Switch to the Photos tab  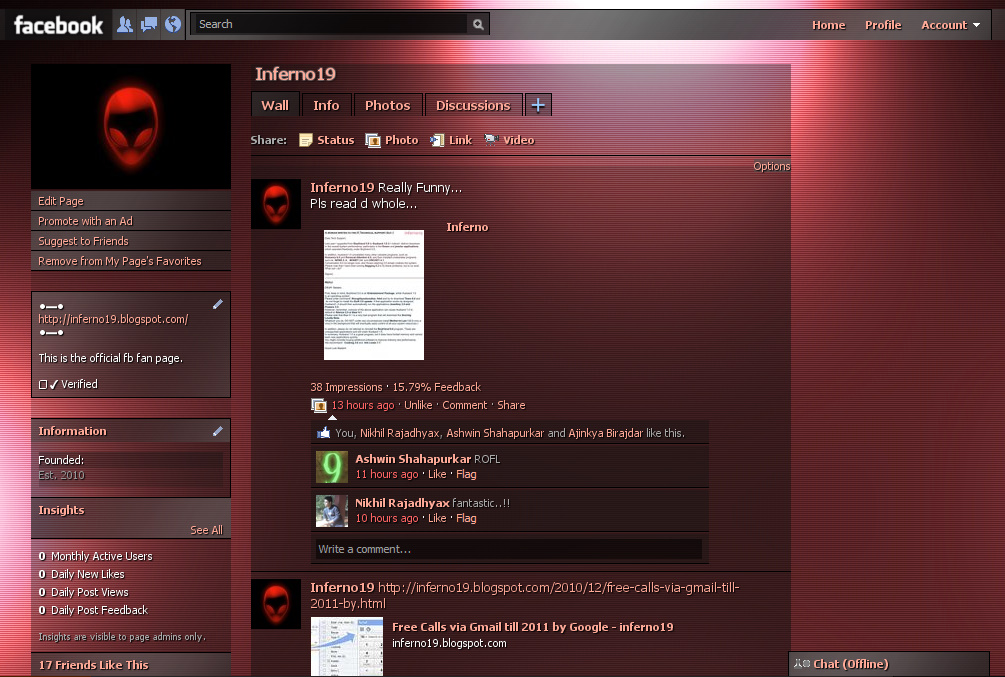point(388,104)
